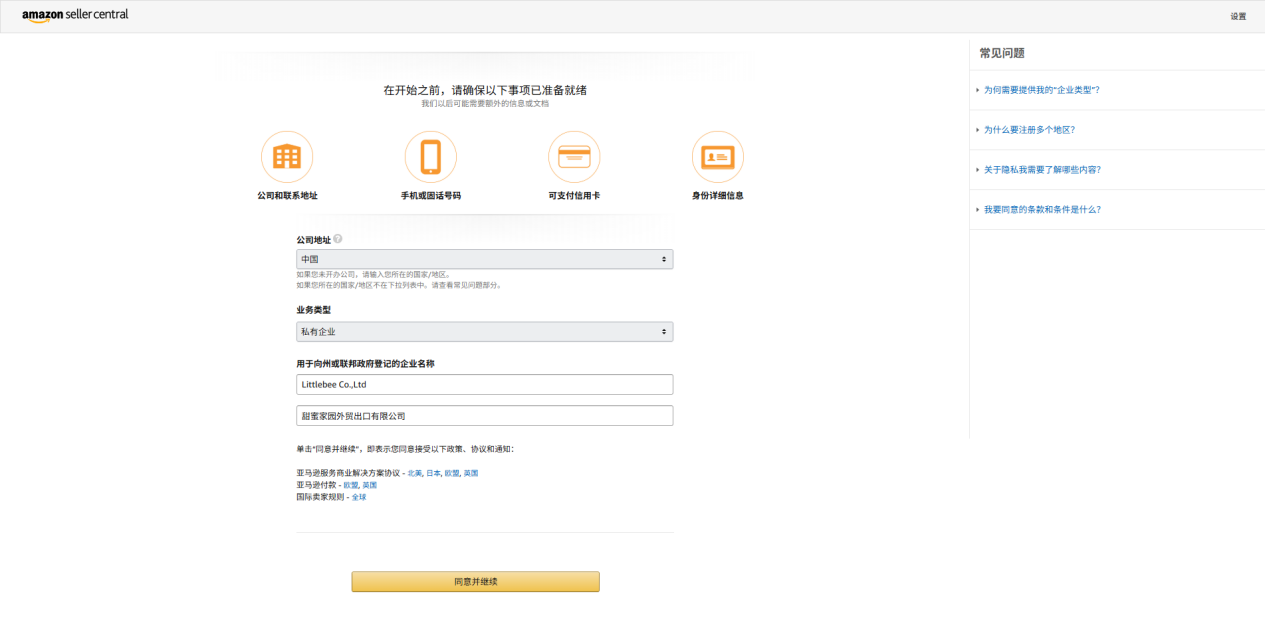Expand the FAQ 为何需要提供我的"企业类型"?

click(1041, 90)
